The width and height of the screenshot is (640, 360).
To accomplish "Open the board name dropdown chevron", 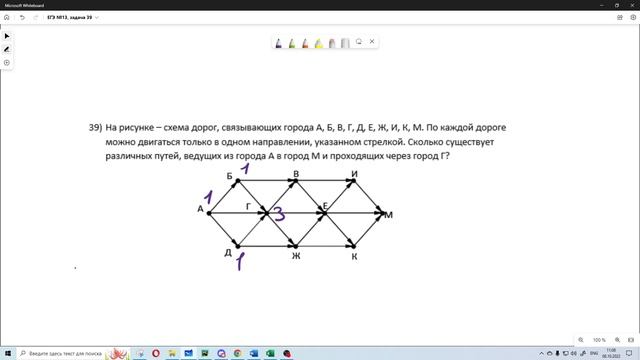I will point(97,18).
